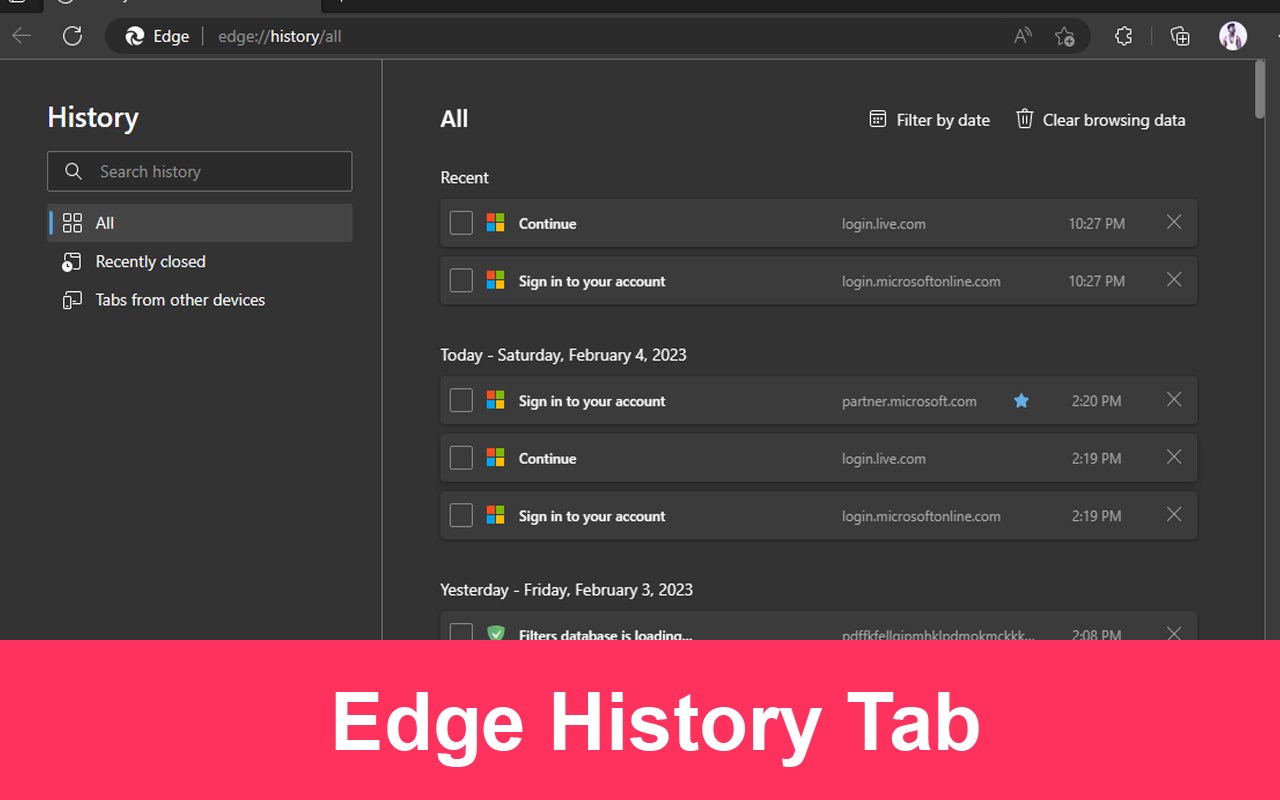Click login.microsoftonline.com in 10:27 PM row

921,281
